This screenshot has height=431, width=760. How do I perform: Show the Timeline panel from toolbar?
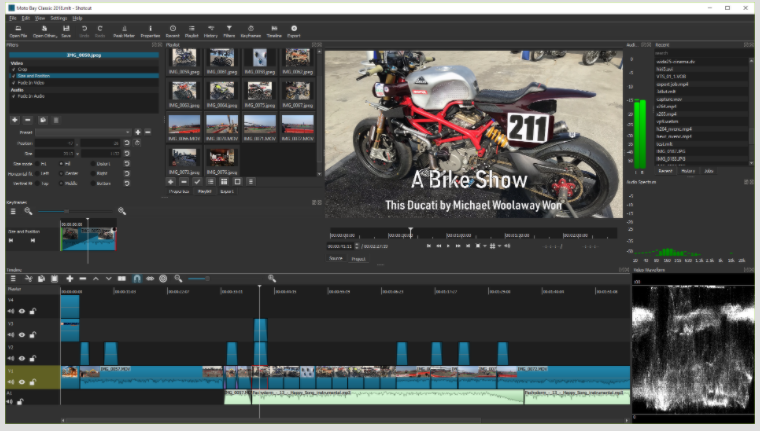point(274,32)
